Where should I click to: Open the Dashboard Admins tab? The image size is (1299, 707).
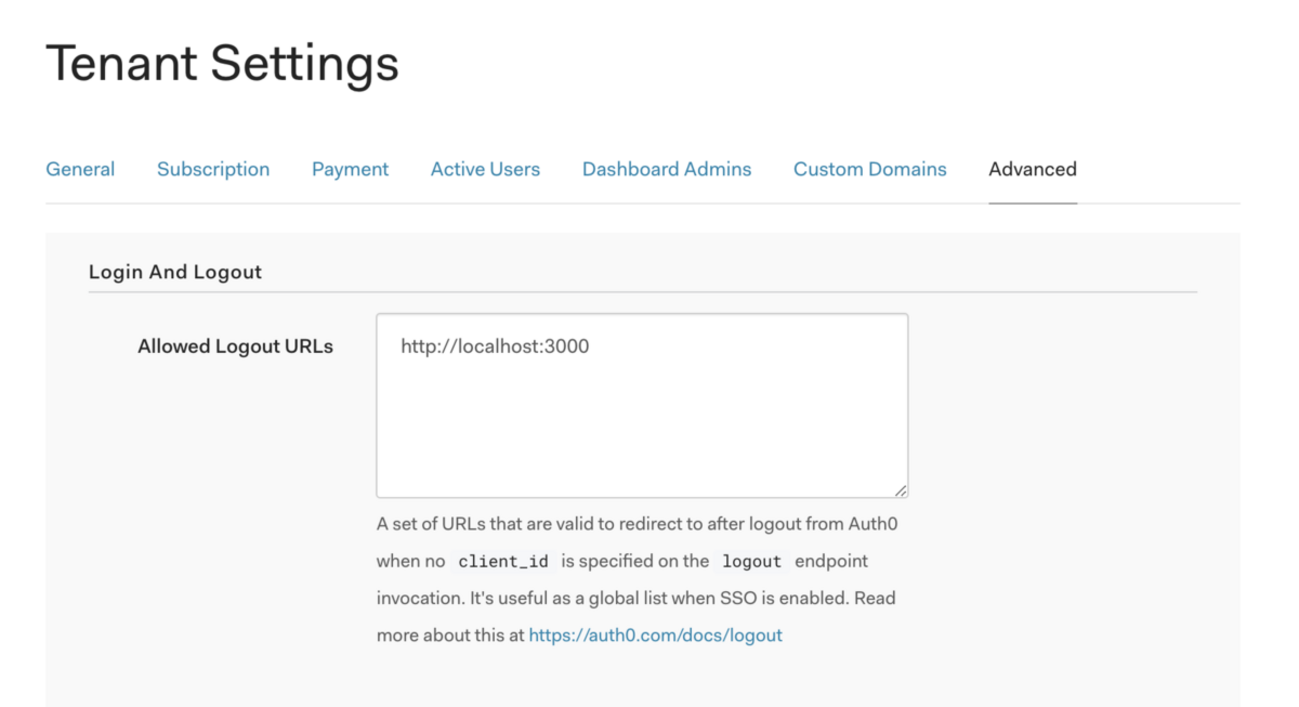(666, 169)
